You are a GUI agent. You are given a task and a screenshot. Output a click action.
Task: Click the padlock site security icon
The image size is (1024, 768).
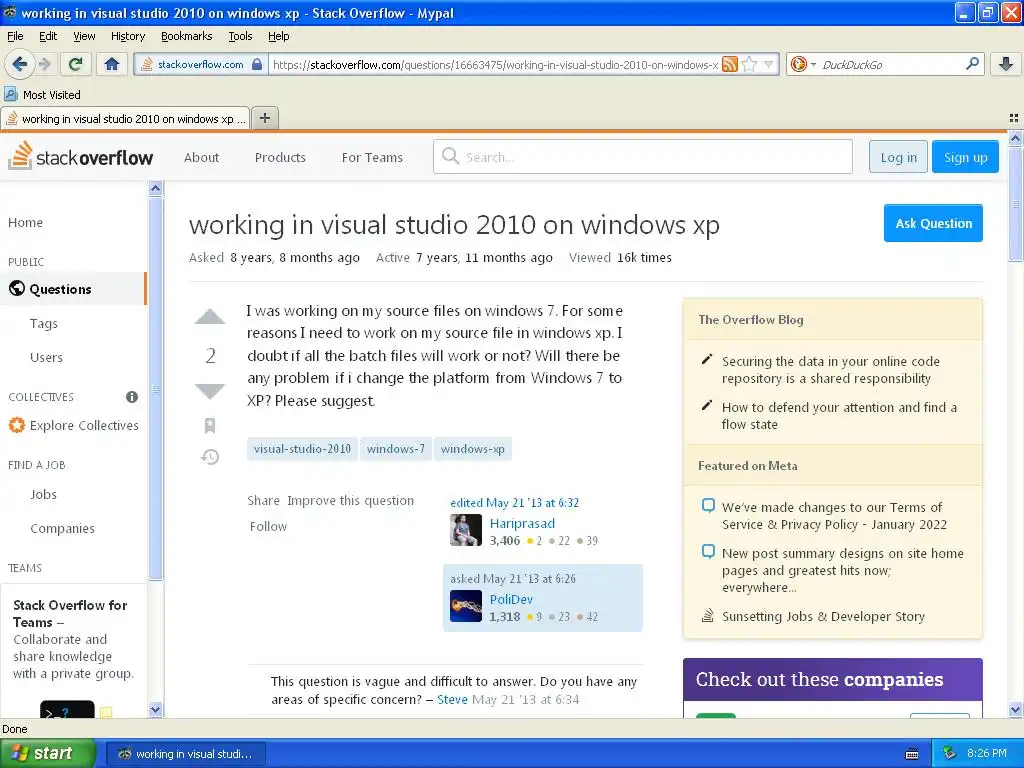[x=257, y=65]
